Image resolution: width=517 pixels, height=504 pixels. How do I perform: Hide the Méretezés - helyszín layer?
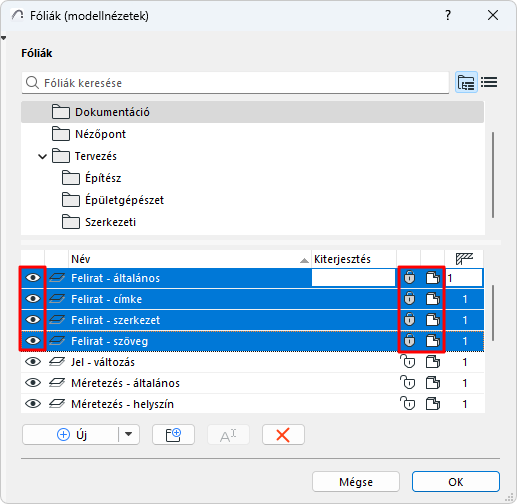(x=33, y=404)
